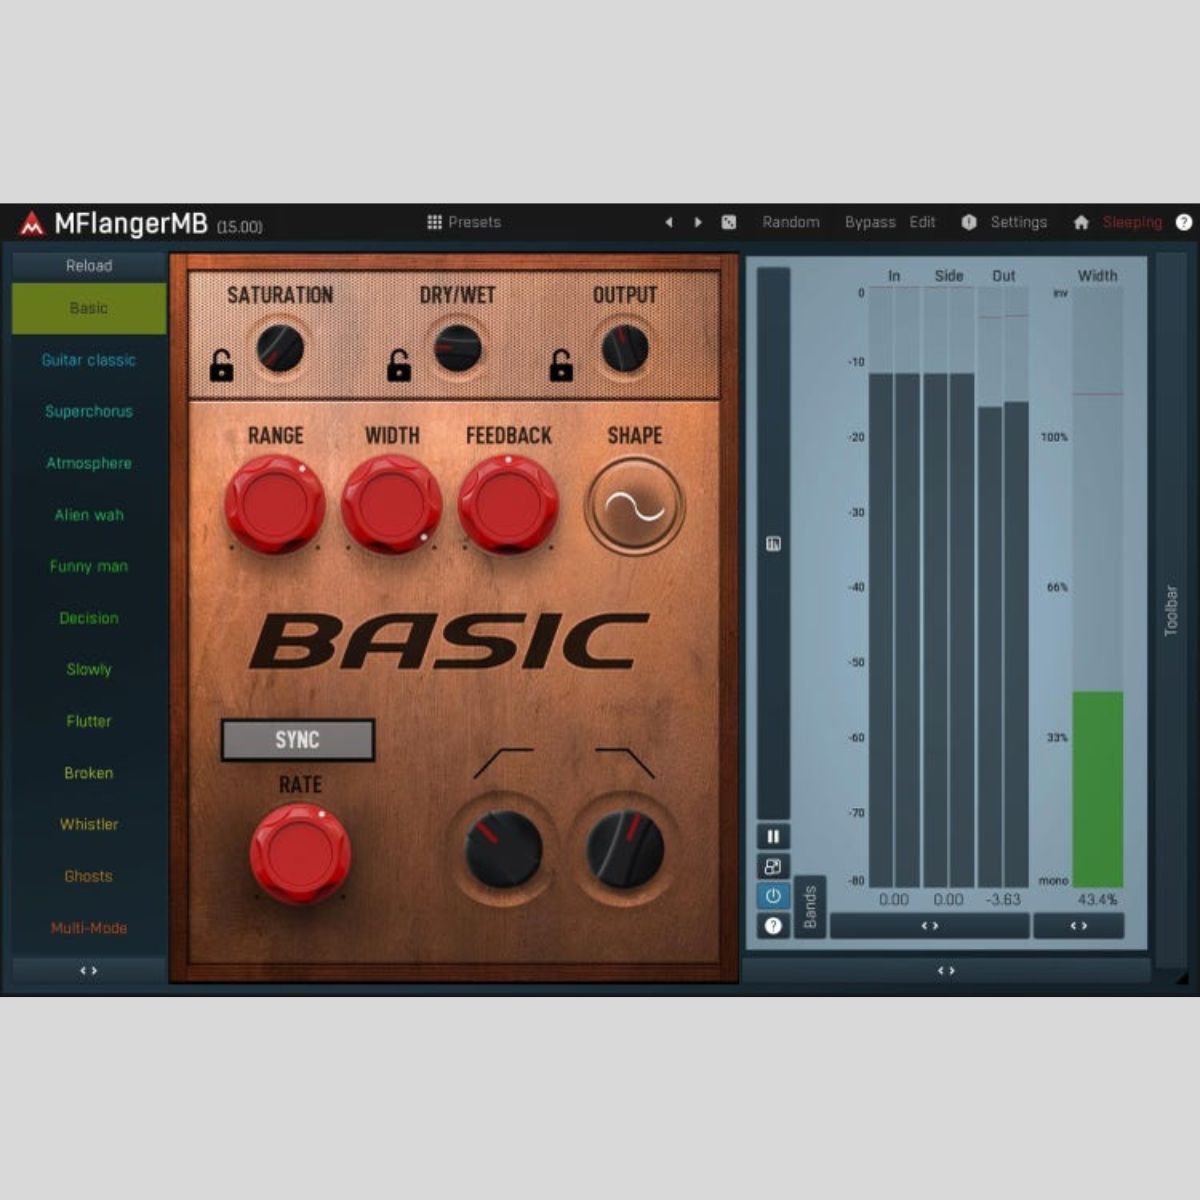Viewport: 1200px width, 1200px height.
Task: Expand the Width meter arrows button
Action: (1079, 926)
